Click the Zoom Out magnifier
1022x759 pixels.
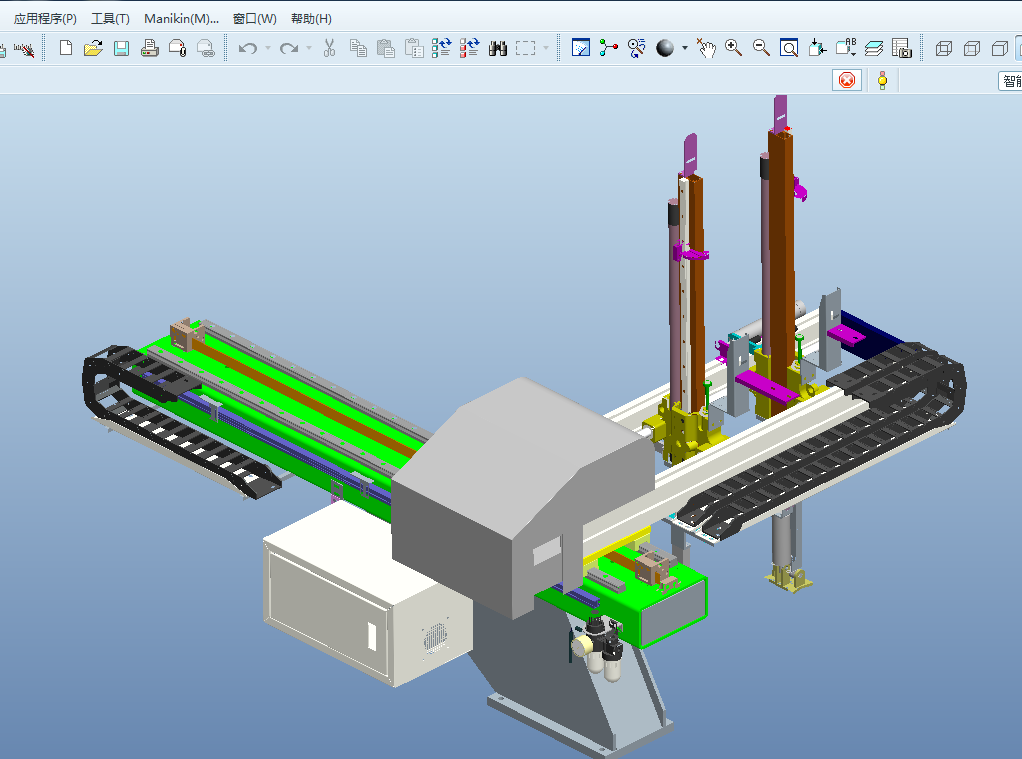tap(761, 48)
